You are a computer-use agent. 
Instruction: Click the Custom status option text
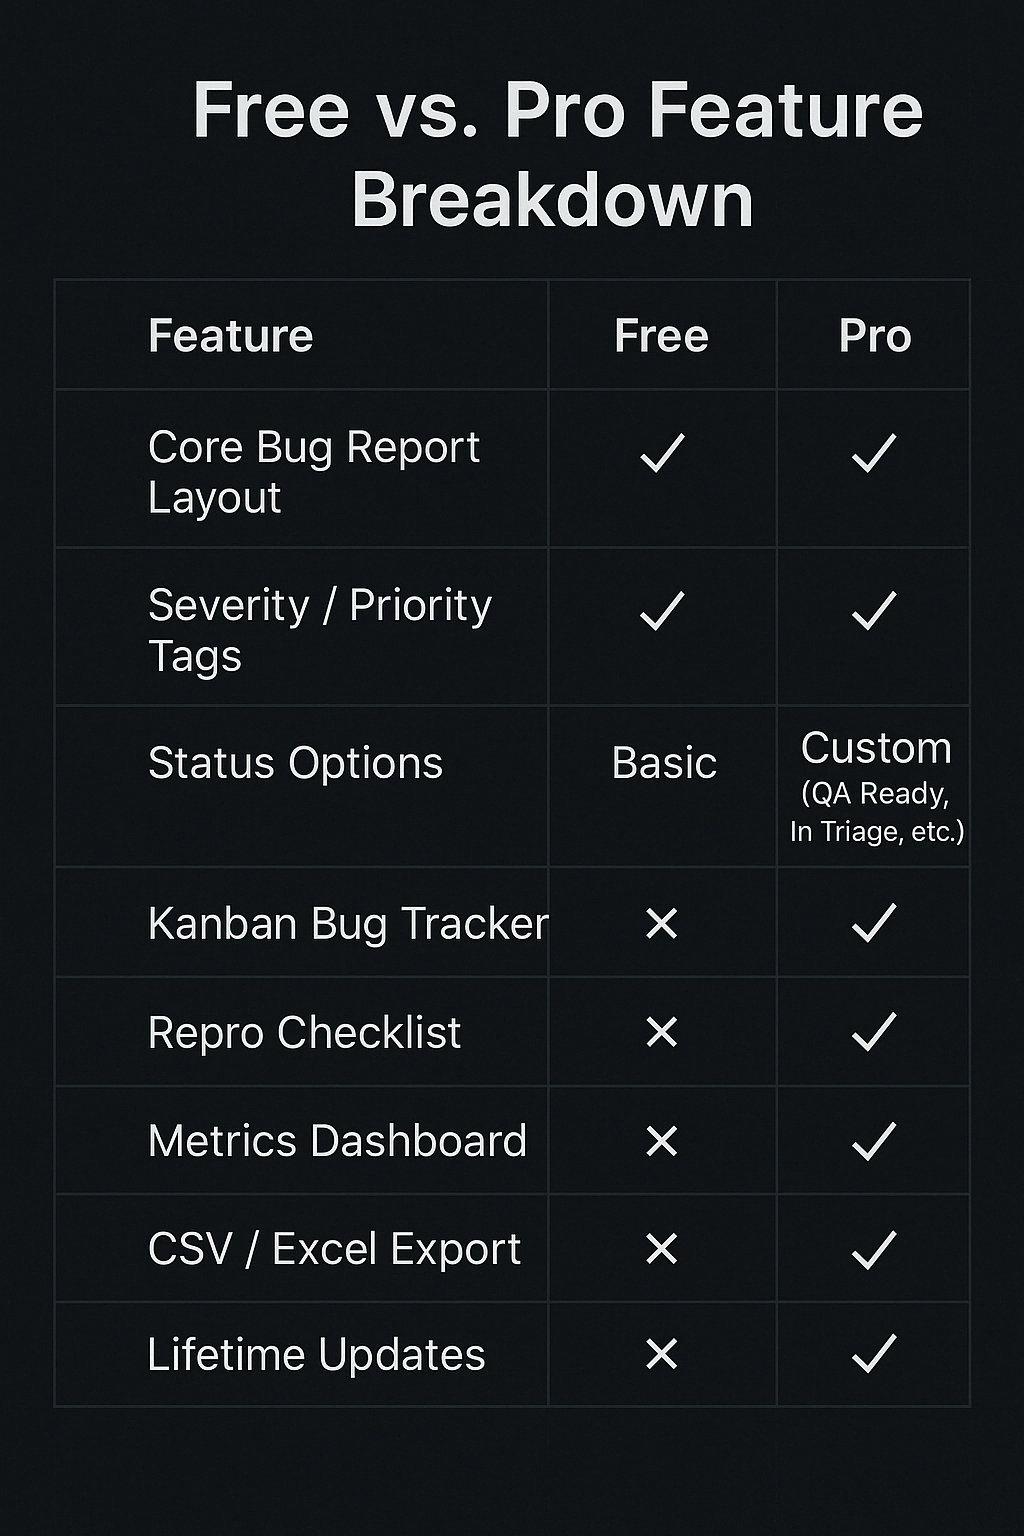coord(876,748)
